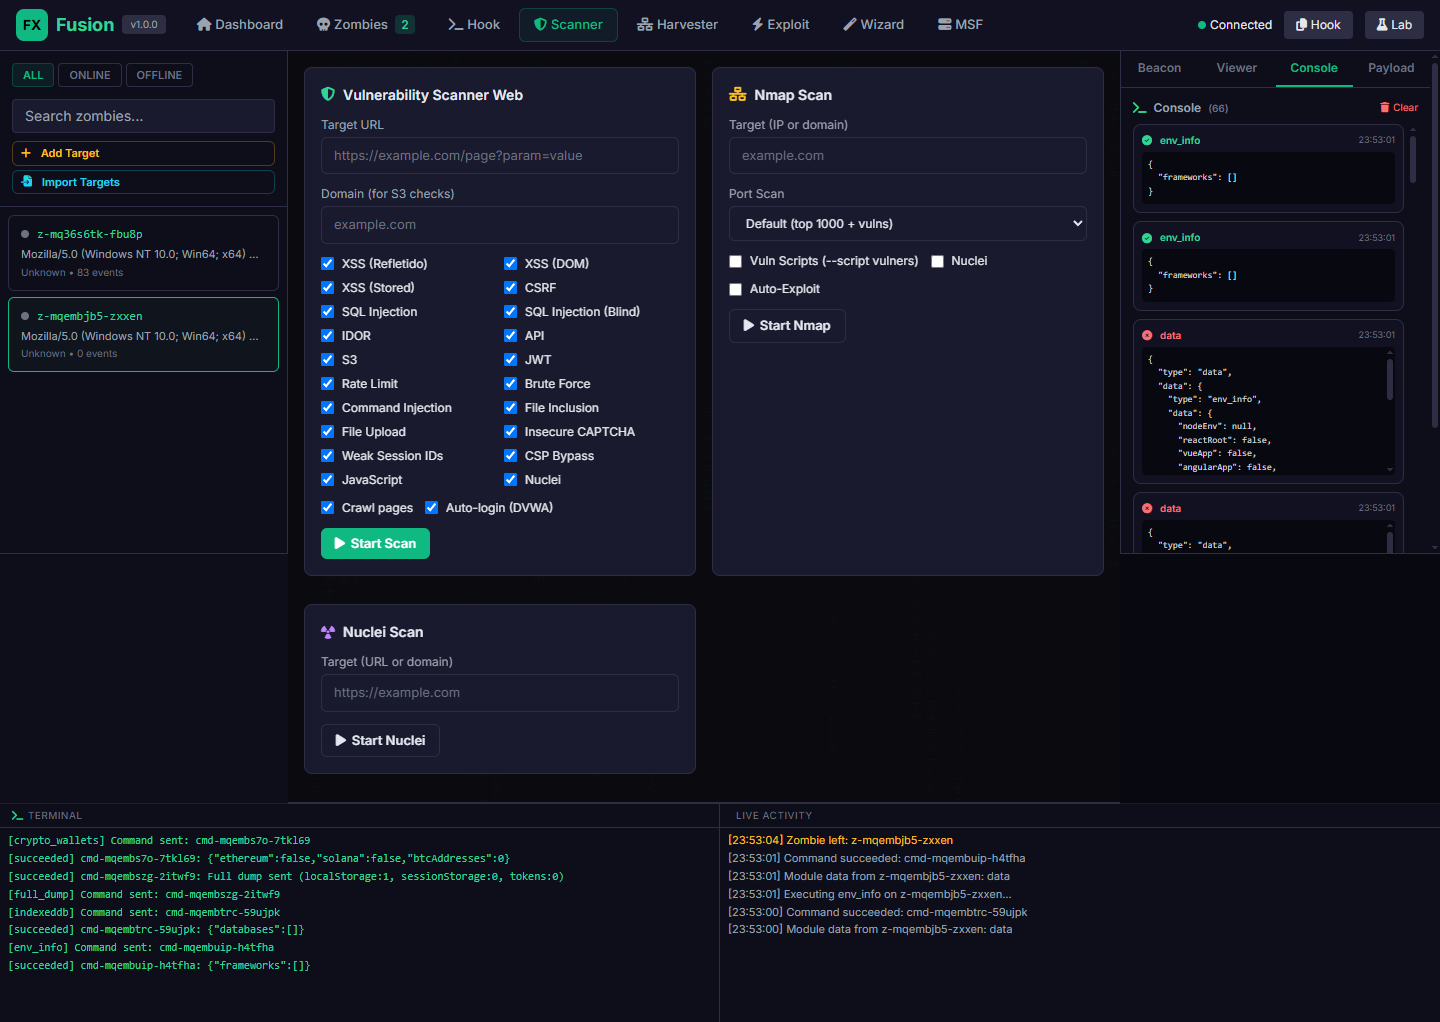Switch to Payload tab
The image size is (1440, 1022).
pos(1391,68)
